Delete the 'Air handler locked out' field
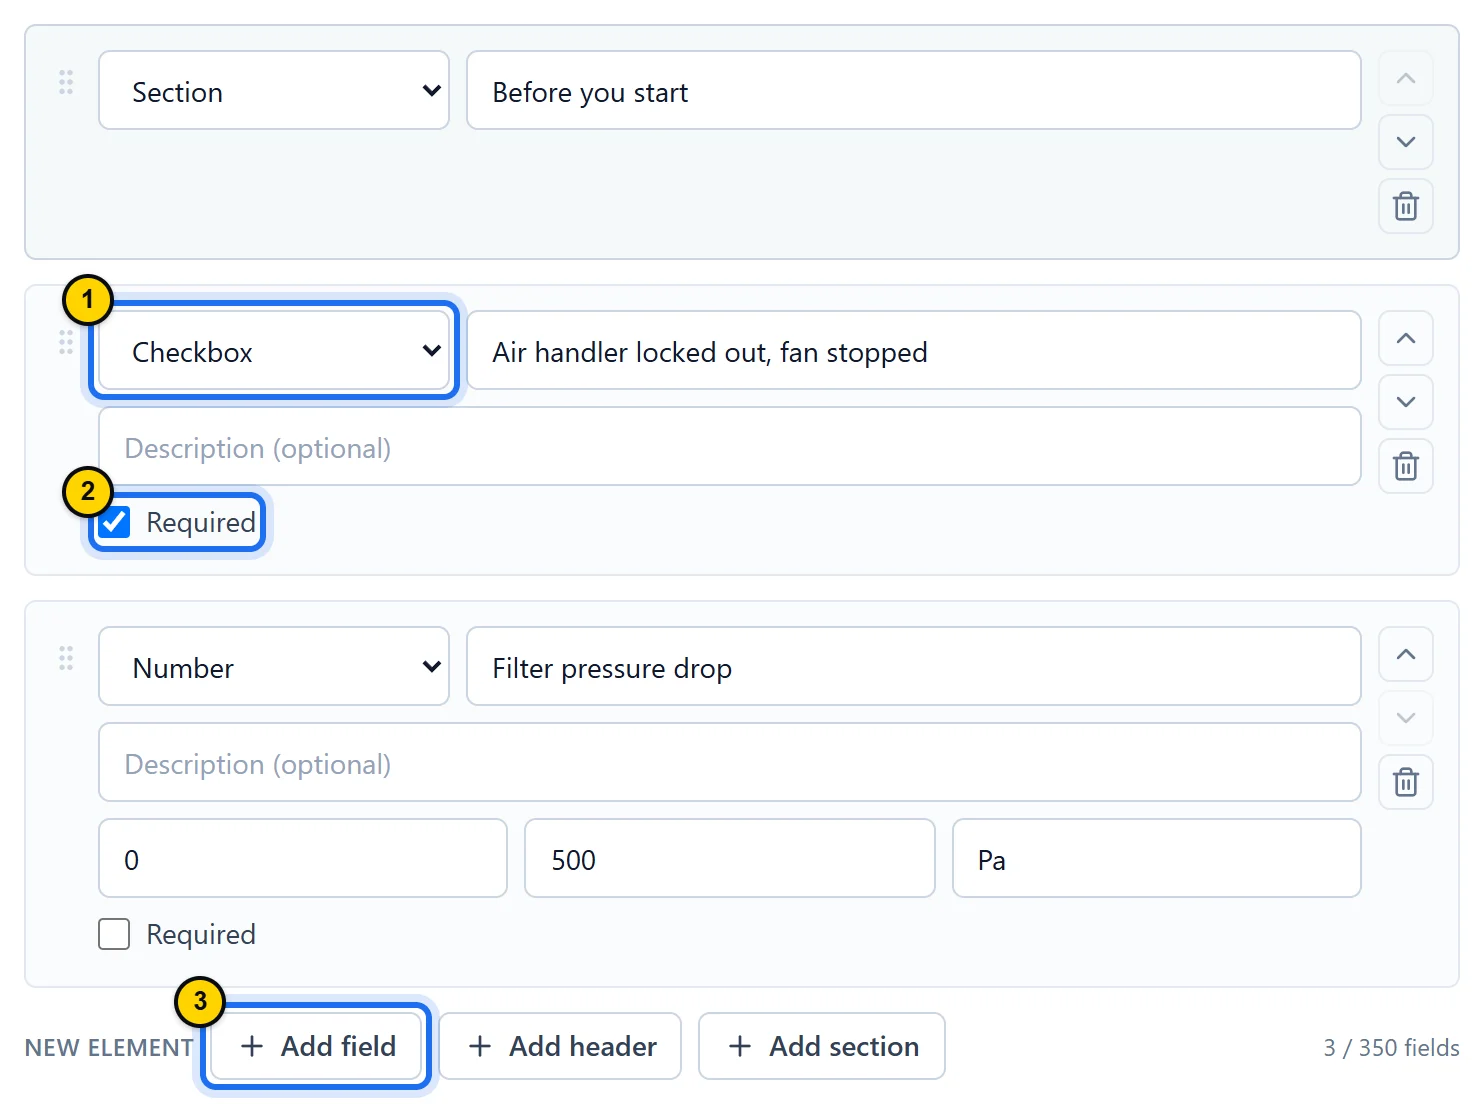The width and height of the screenshot is (1484, 1104). pos(1405,466)
